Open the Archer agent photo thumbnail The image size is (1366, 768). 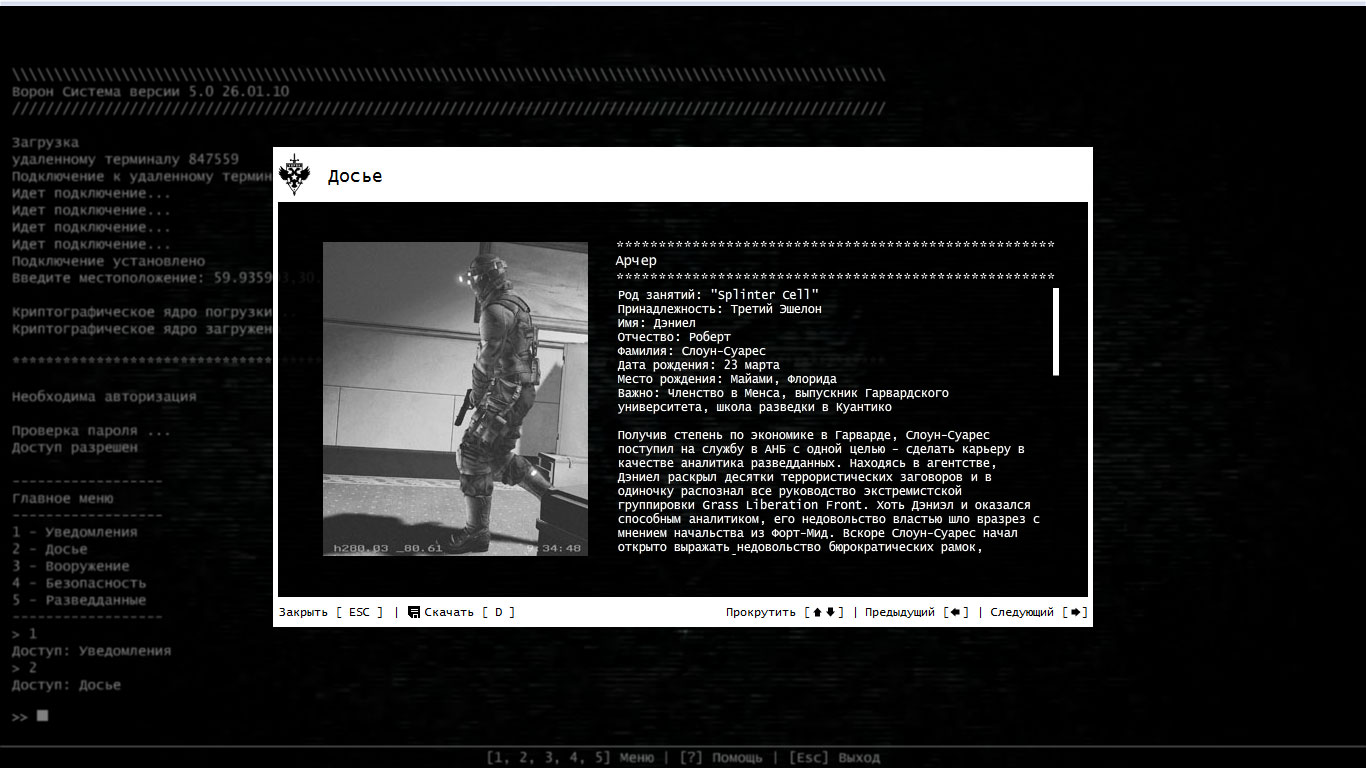click(x=455, y=399)
